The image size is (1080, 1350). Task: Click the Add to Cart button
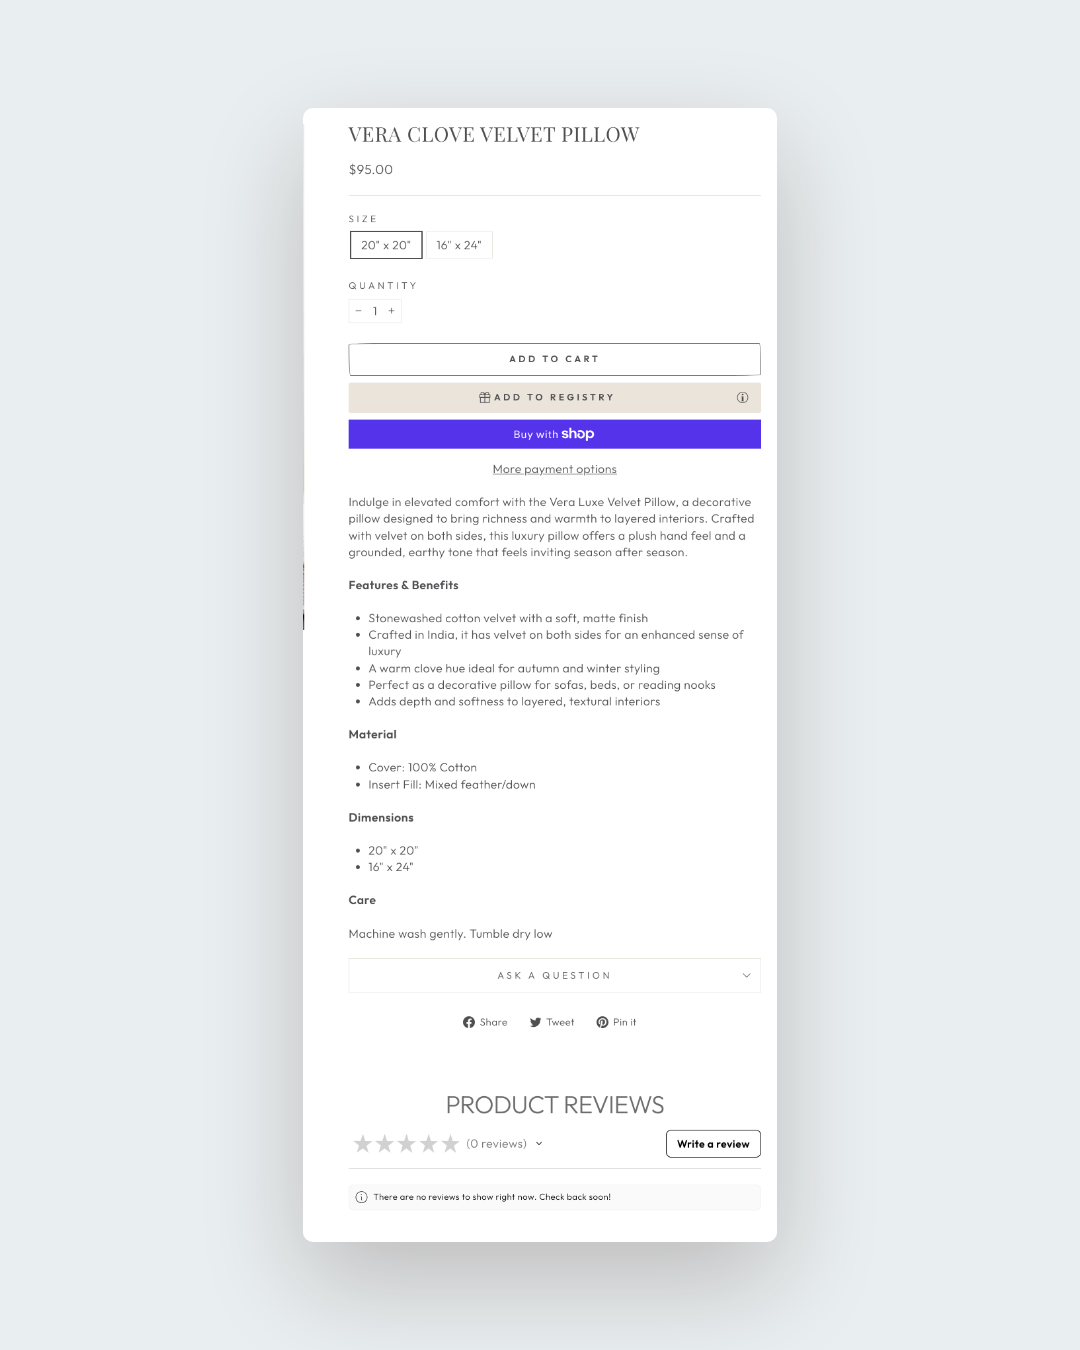[554, 359]
